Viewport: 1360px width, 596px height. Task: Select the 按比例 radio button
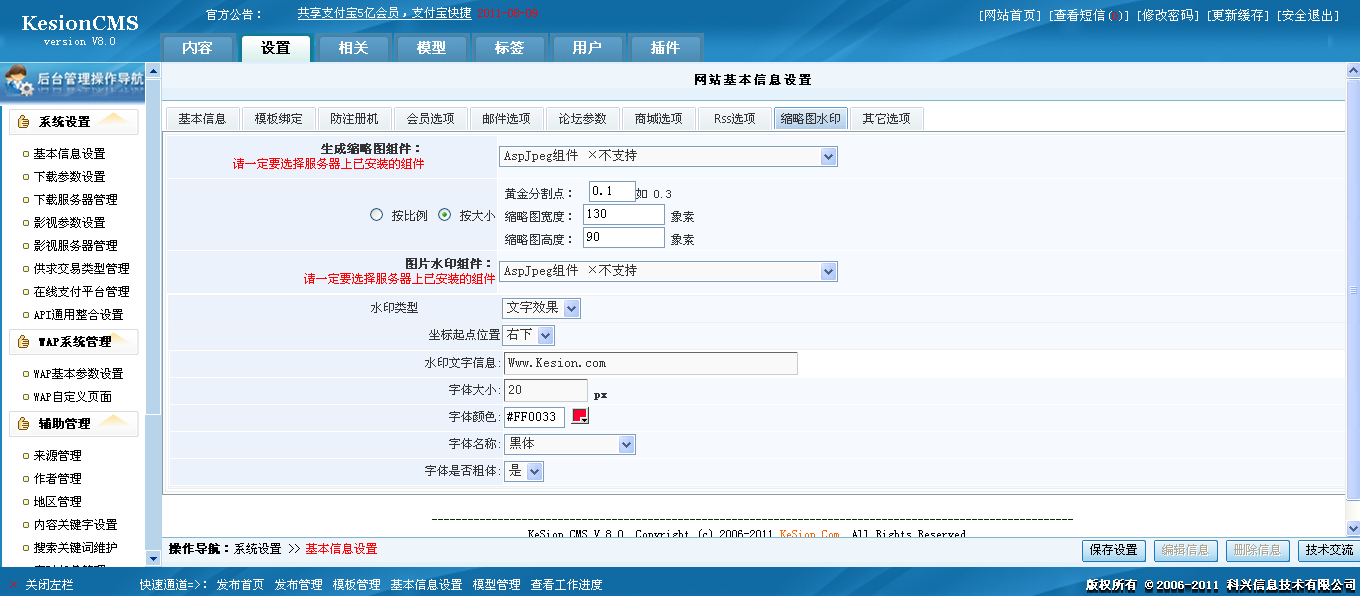click(377, 215)
